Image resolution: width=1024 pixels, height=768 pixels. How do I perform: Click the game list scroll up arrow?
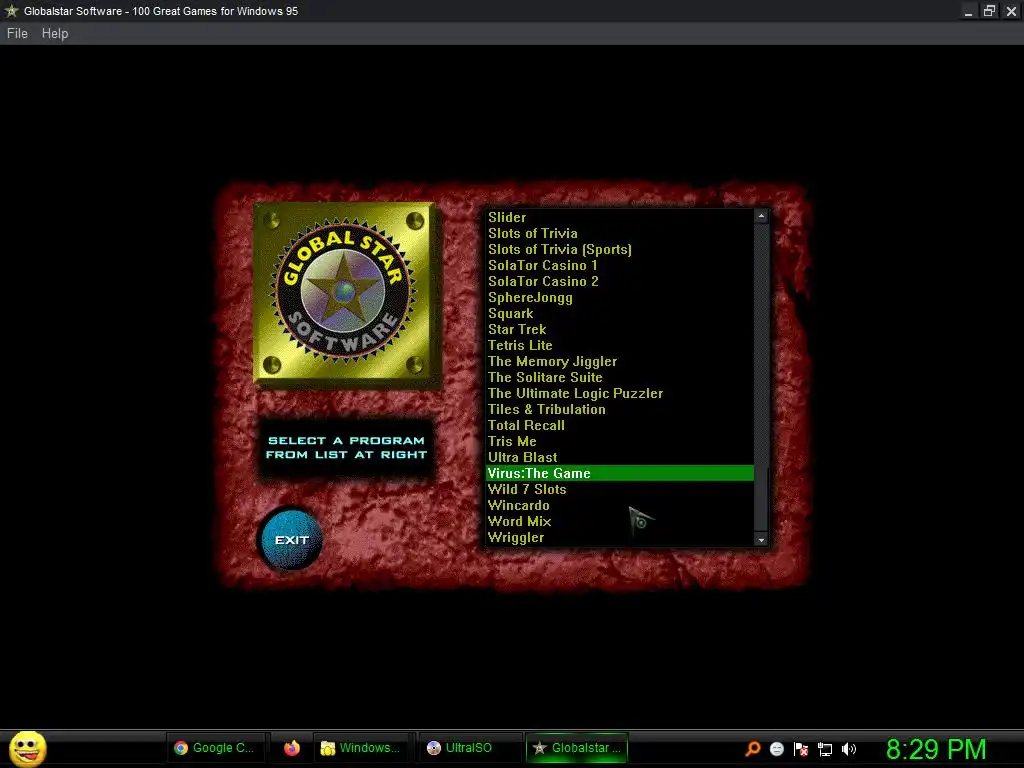(761, 216)
